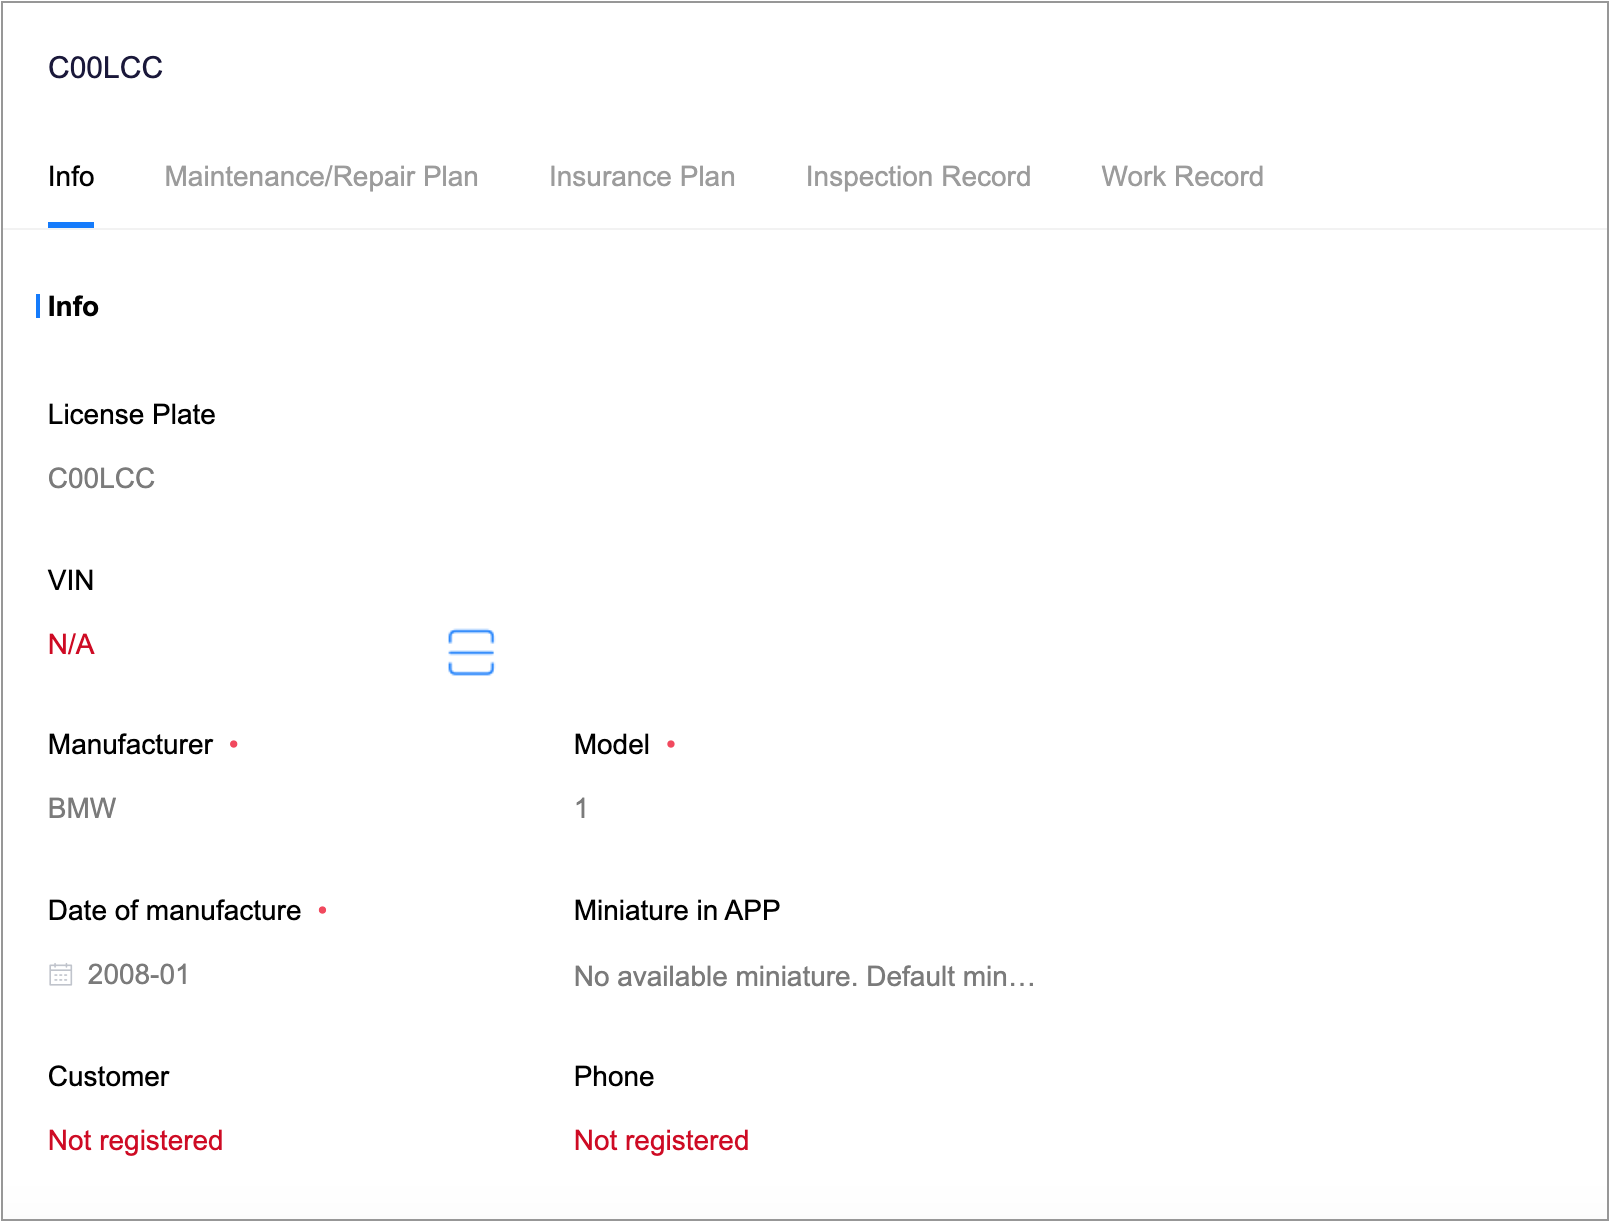1610x1222 pixels.
Task: Open the Miniature in APP selection field
Action: [x=804, y=977]
